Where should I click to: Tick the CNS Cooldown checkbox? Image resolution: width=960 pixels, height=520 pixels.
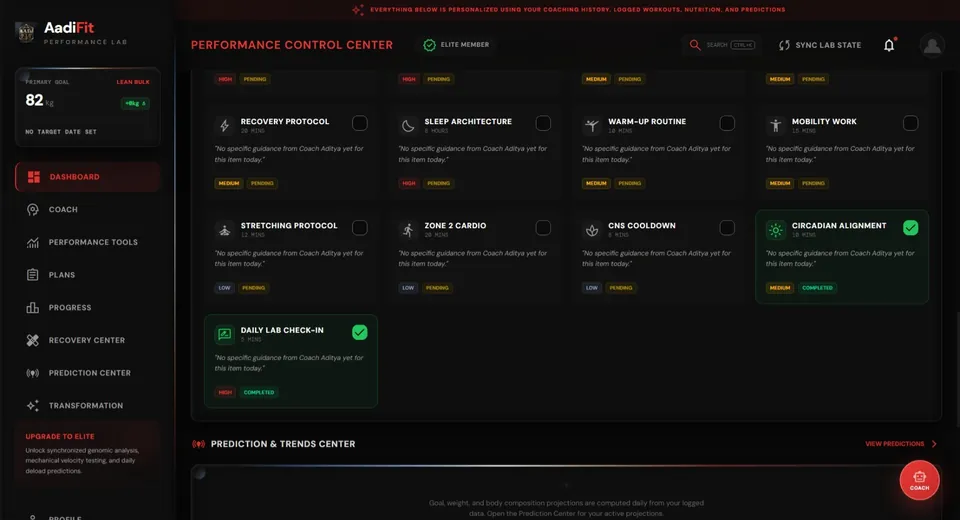click(x=727, y=228)
